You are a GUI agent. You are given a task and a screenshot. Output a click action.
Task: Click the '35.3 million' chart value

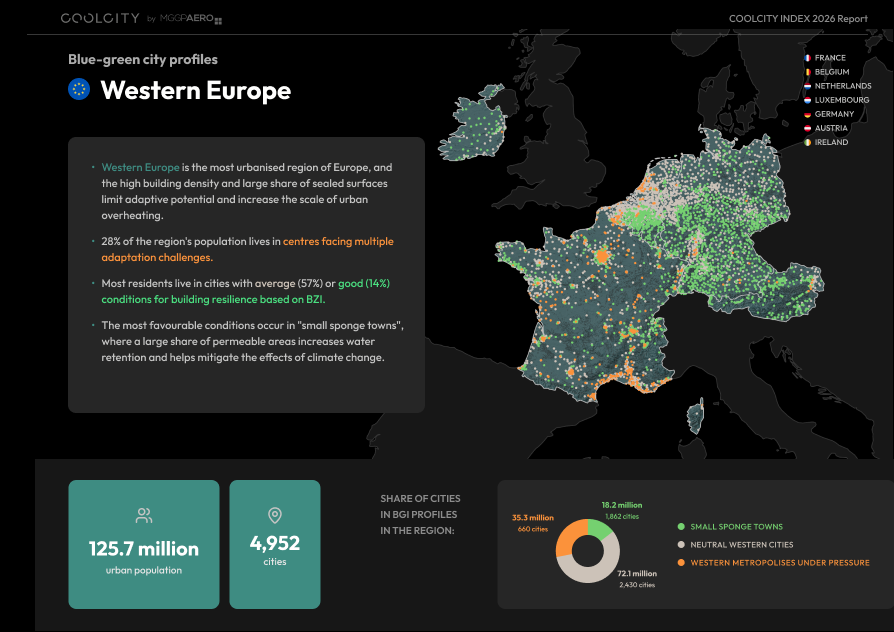(x=533, y=518)
